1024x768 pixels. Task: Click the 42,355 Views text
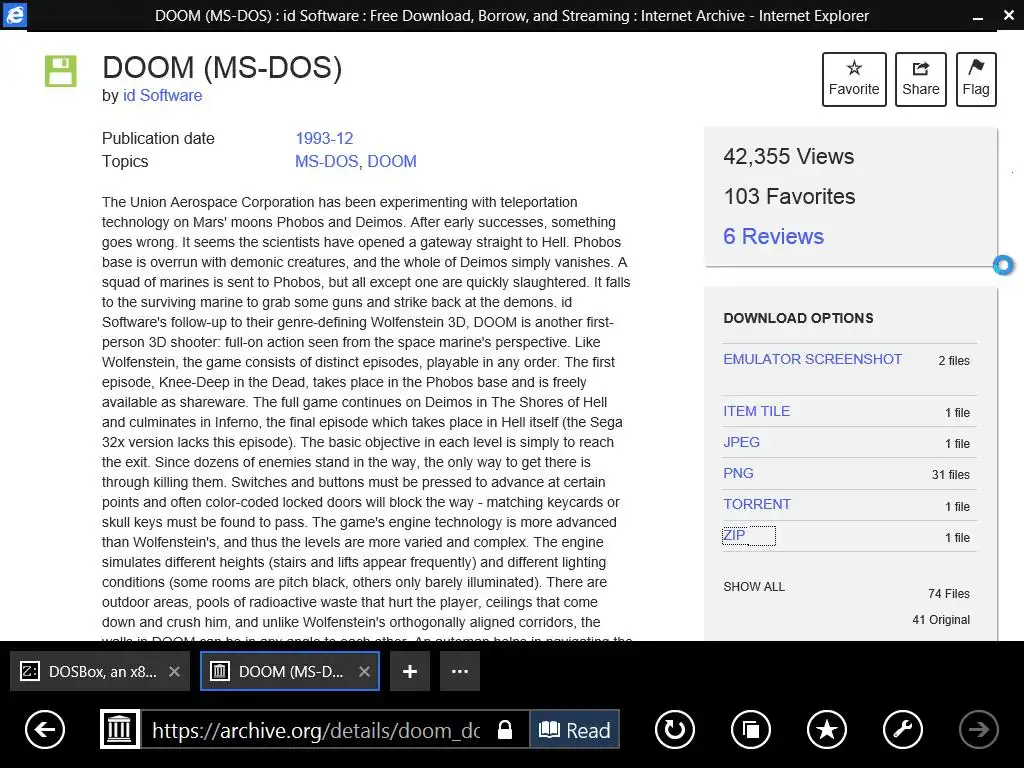[x=788, y=156]
